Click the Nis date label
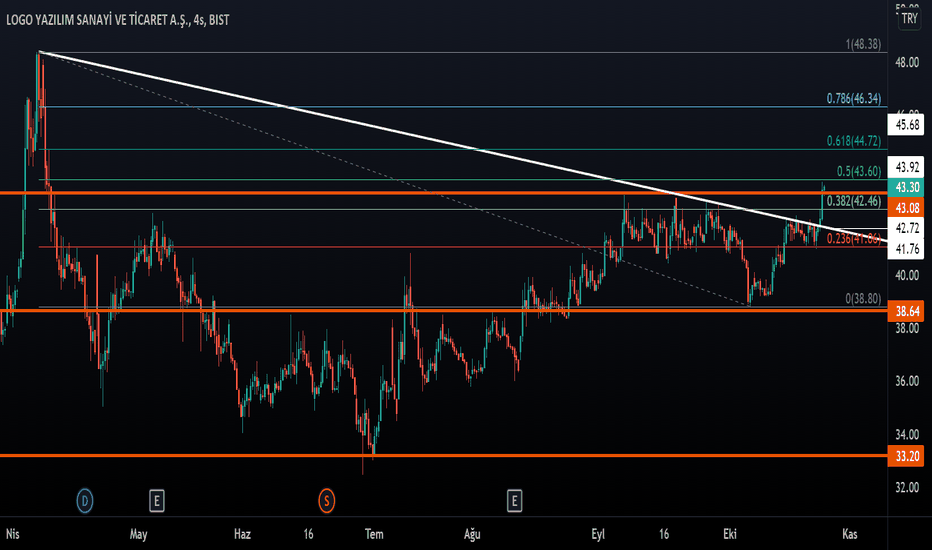Screen dimensions: 932x550 12,534
